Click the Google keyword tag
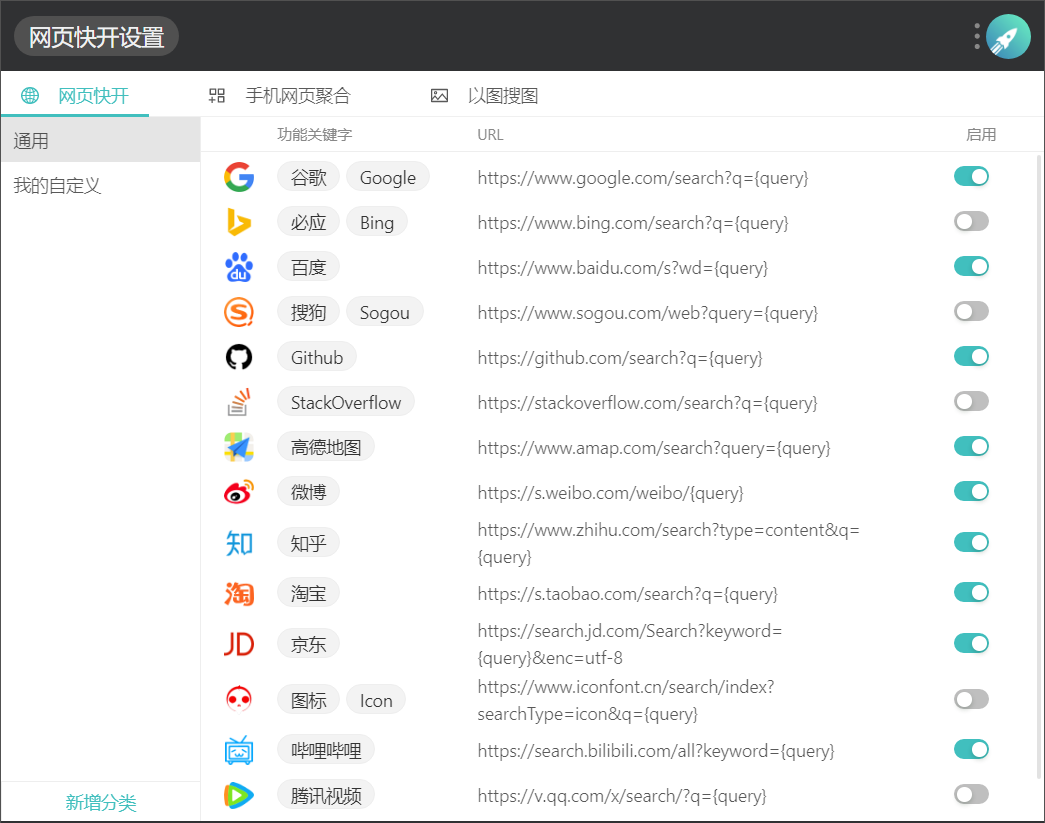Viewport: 1045px width, 823px height. (388, 177)
